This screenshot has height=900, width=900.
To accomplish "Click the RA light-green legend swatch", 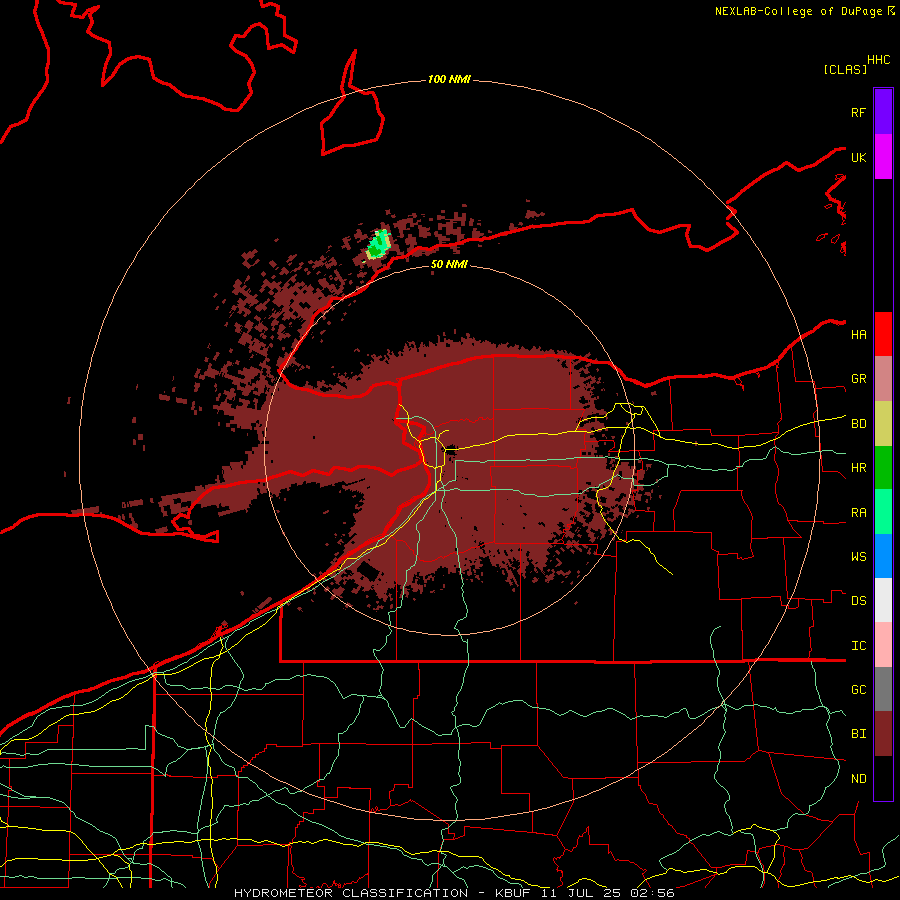I will [x=883, y=512].
